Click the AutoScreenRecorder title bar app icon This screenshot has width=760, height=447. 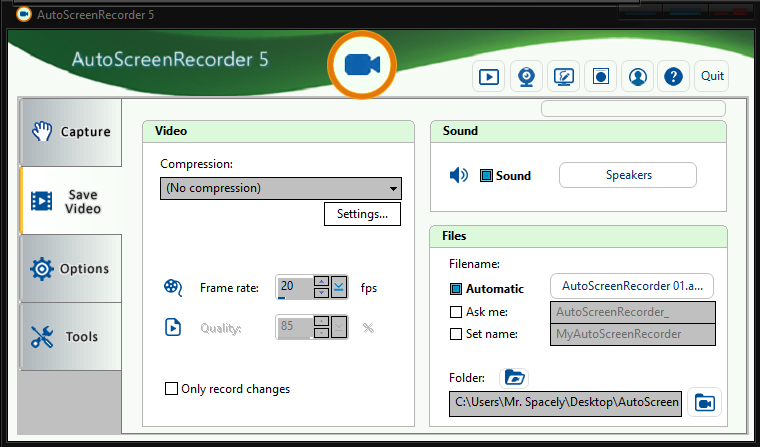24,15
